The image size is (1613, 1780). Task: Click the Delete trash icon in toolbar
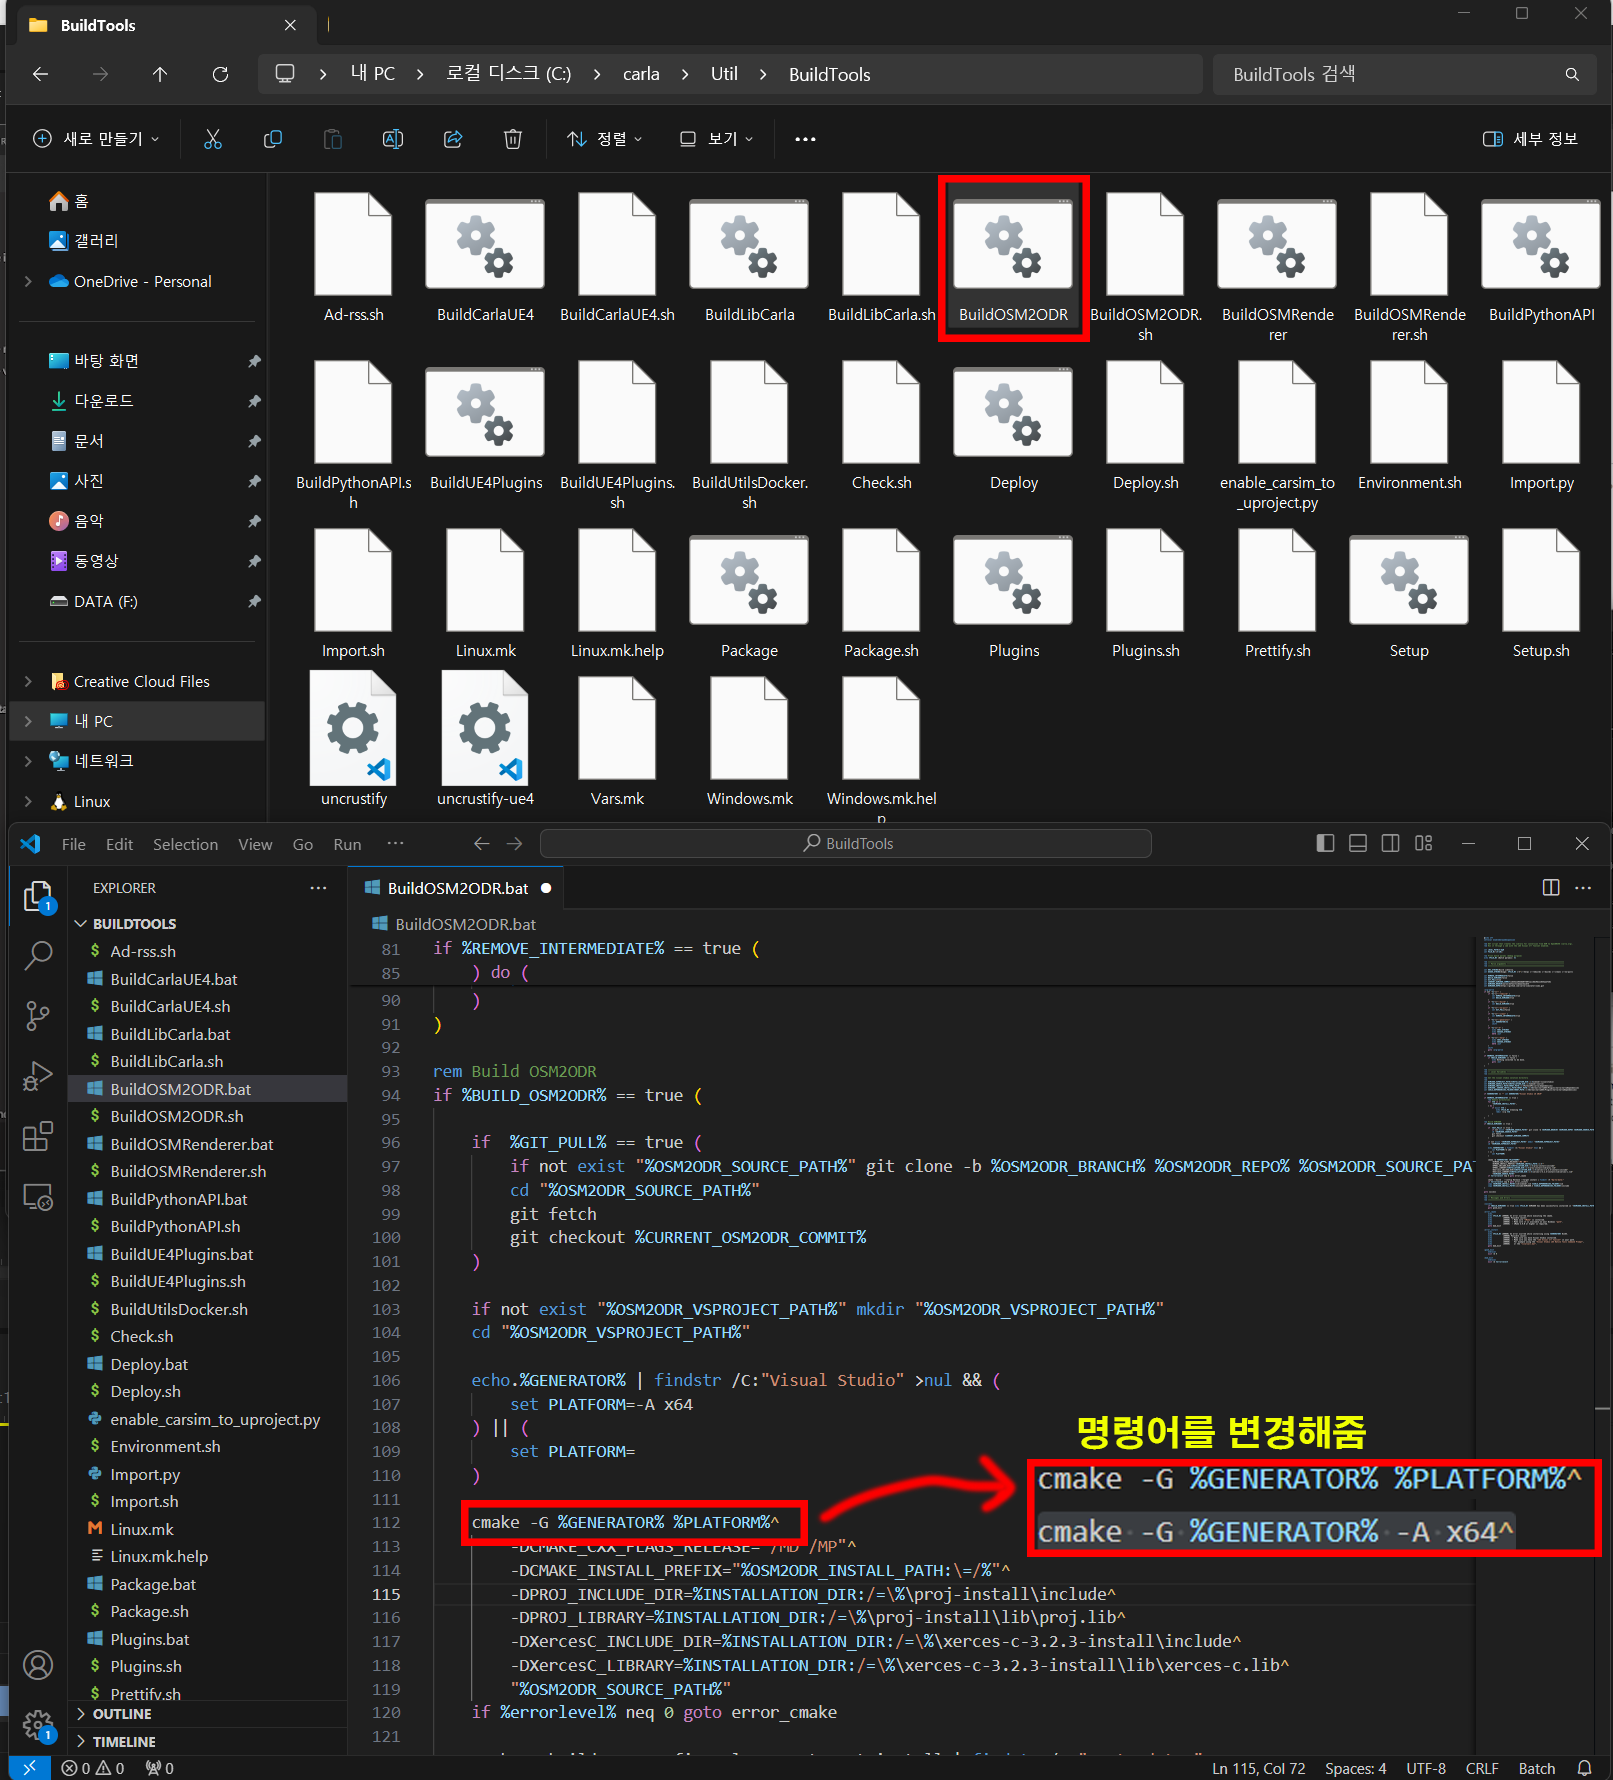513,139
